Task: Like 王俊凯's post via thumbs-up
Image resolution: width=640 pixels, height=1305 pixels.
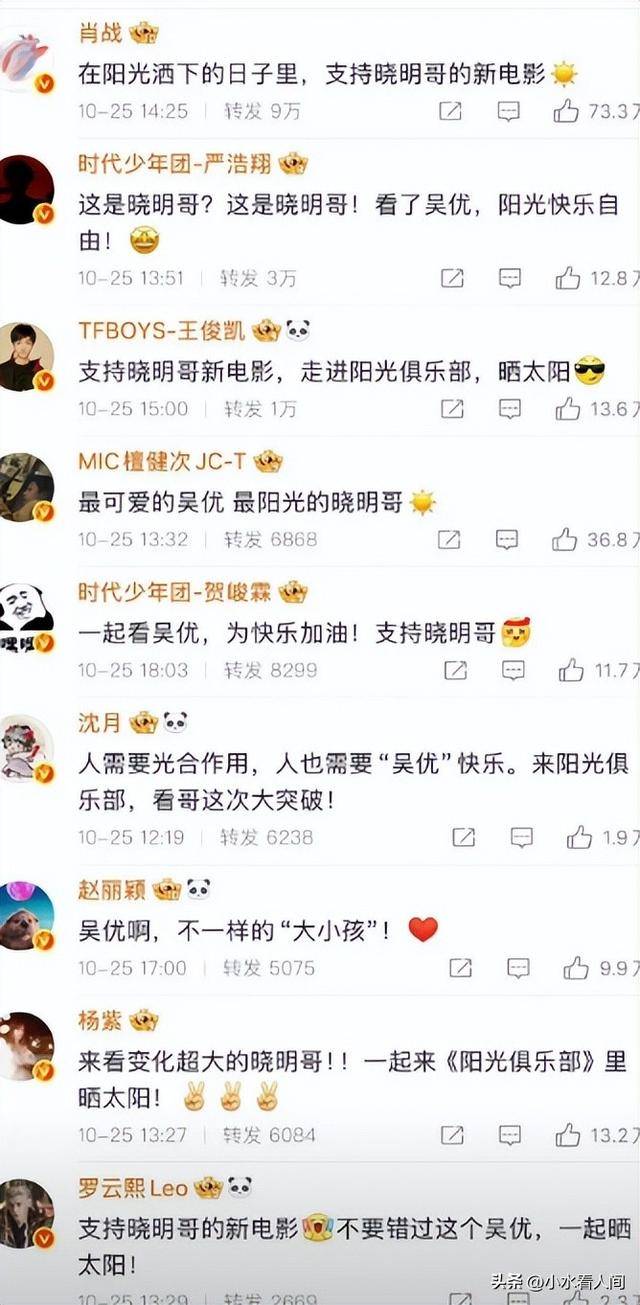Action: coord(568,408)
